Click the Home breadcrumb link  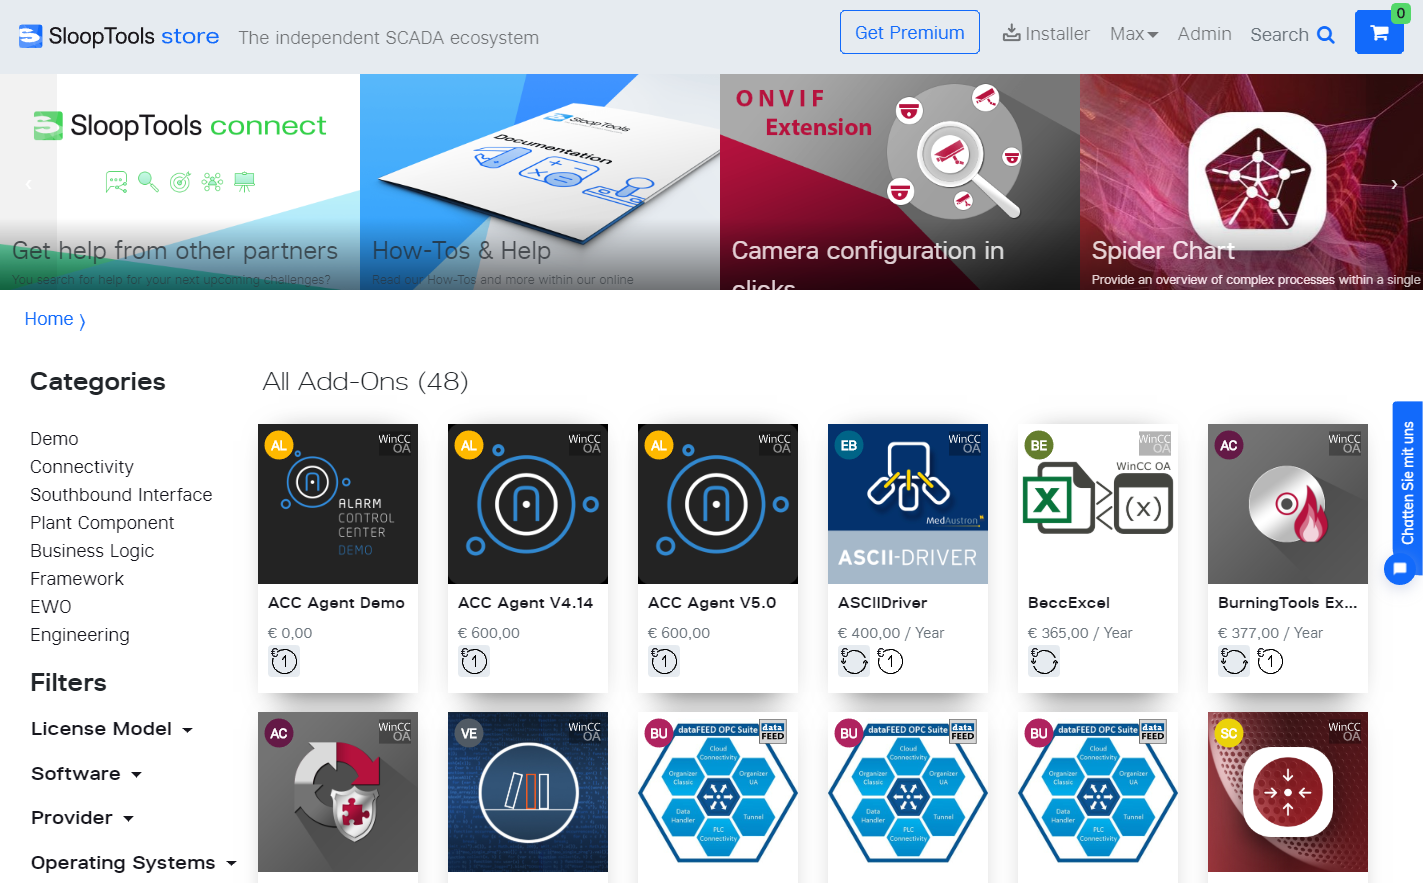(x=49, y=319)
